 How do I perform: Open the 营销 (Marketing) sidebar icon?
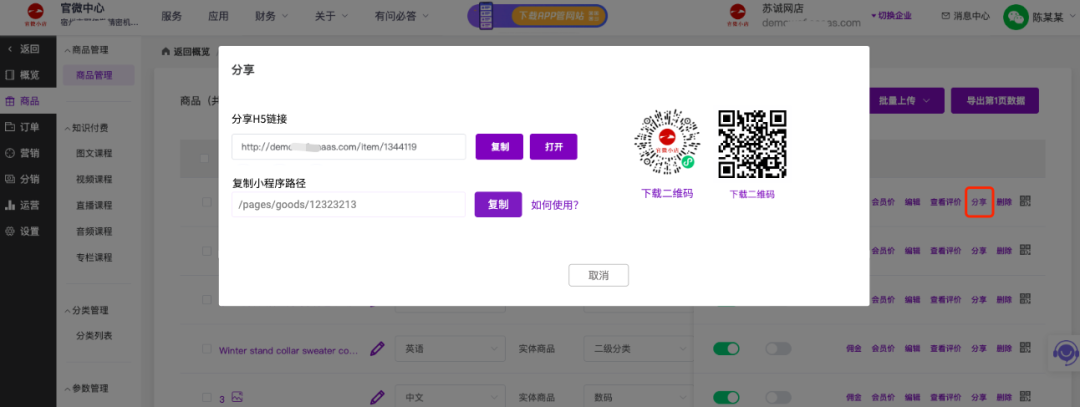point(11,153)
